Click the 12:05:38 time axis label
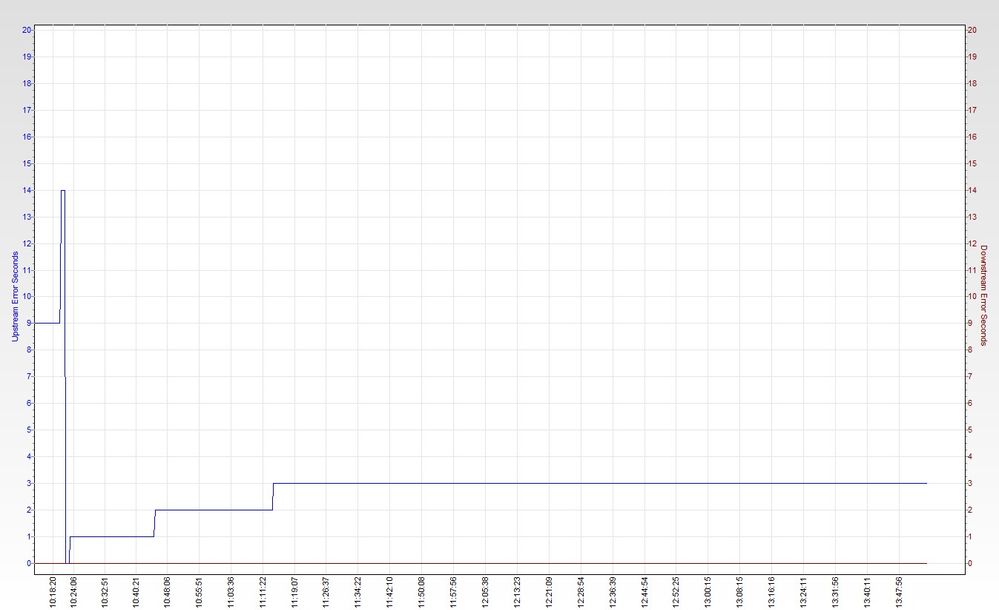 (485, 592)
